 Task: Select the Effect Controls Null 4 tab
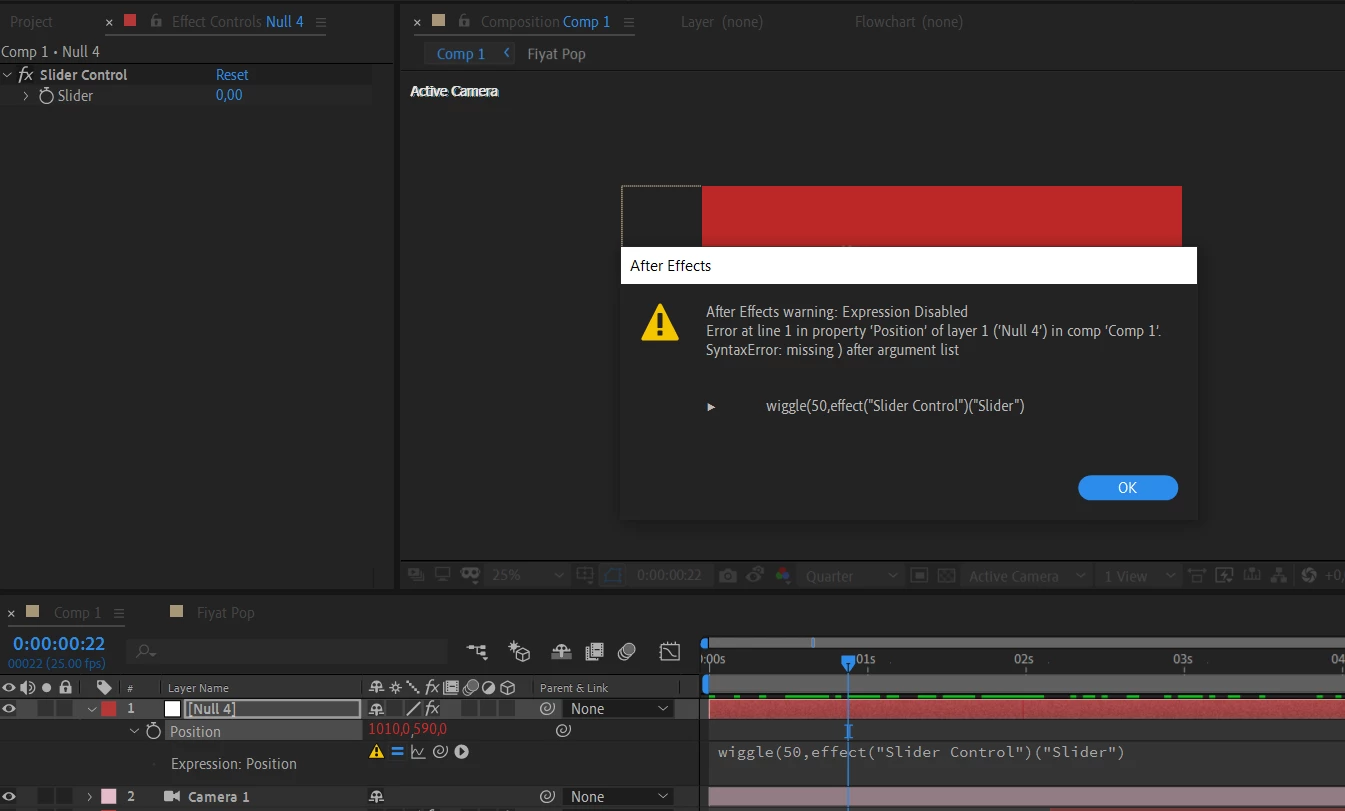[x=237, y=22]
